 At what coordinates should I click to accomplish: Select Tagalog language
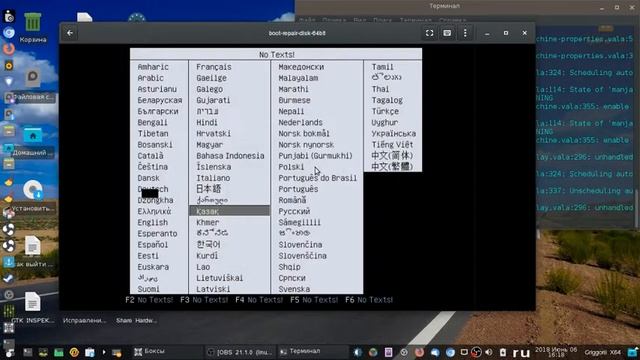[387, 100]
